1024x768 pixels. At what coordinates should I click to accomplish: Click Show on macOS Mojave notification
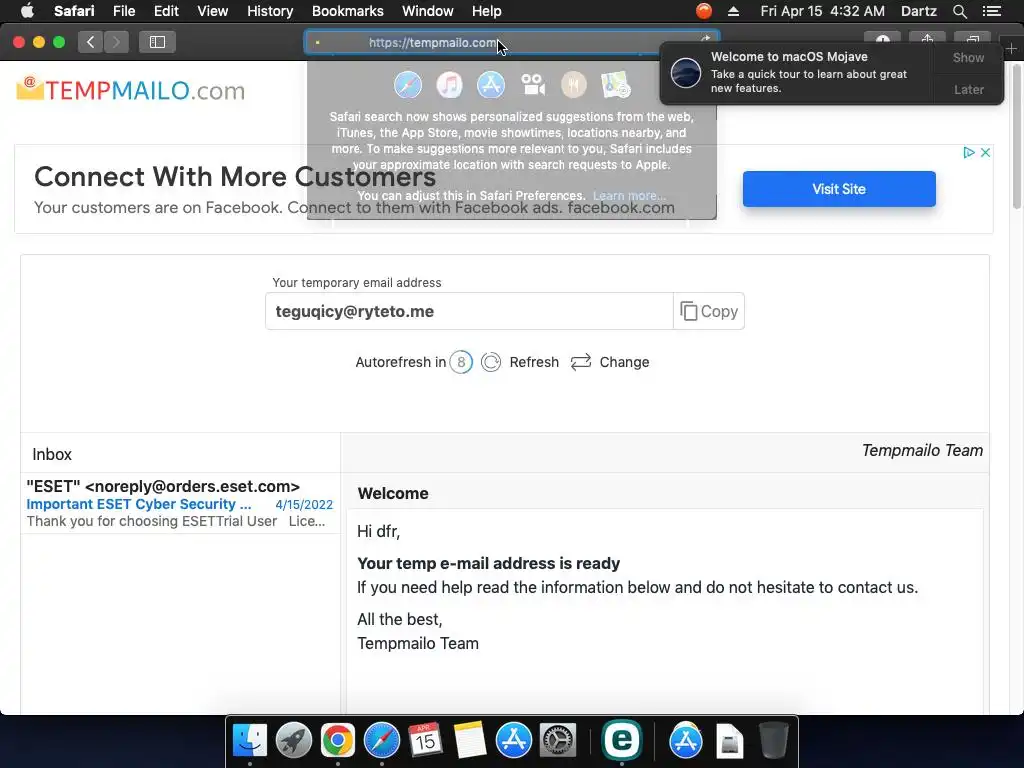tap(968, 57)
